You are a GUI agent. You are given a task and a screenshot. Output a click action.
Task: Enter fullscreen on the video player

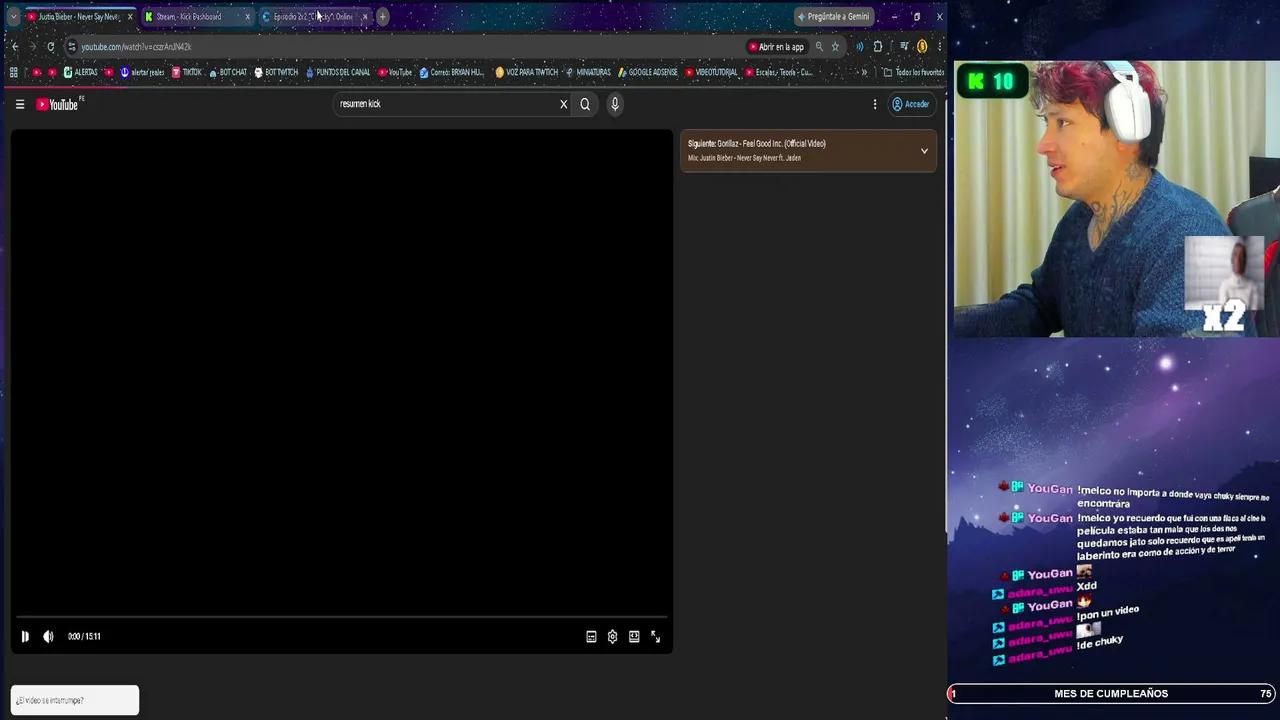coord(656,636)
